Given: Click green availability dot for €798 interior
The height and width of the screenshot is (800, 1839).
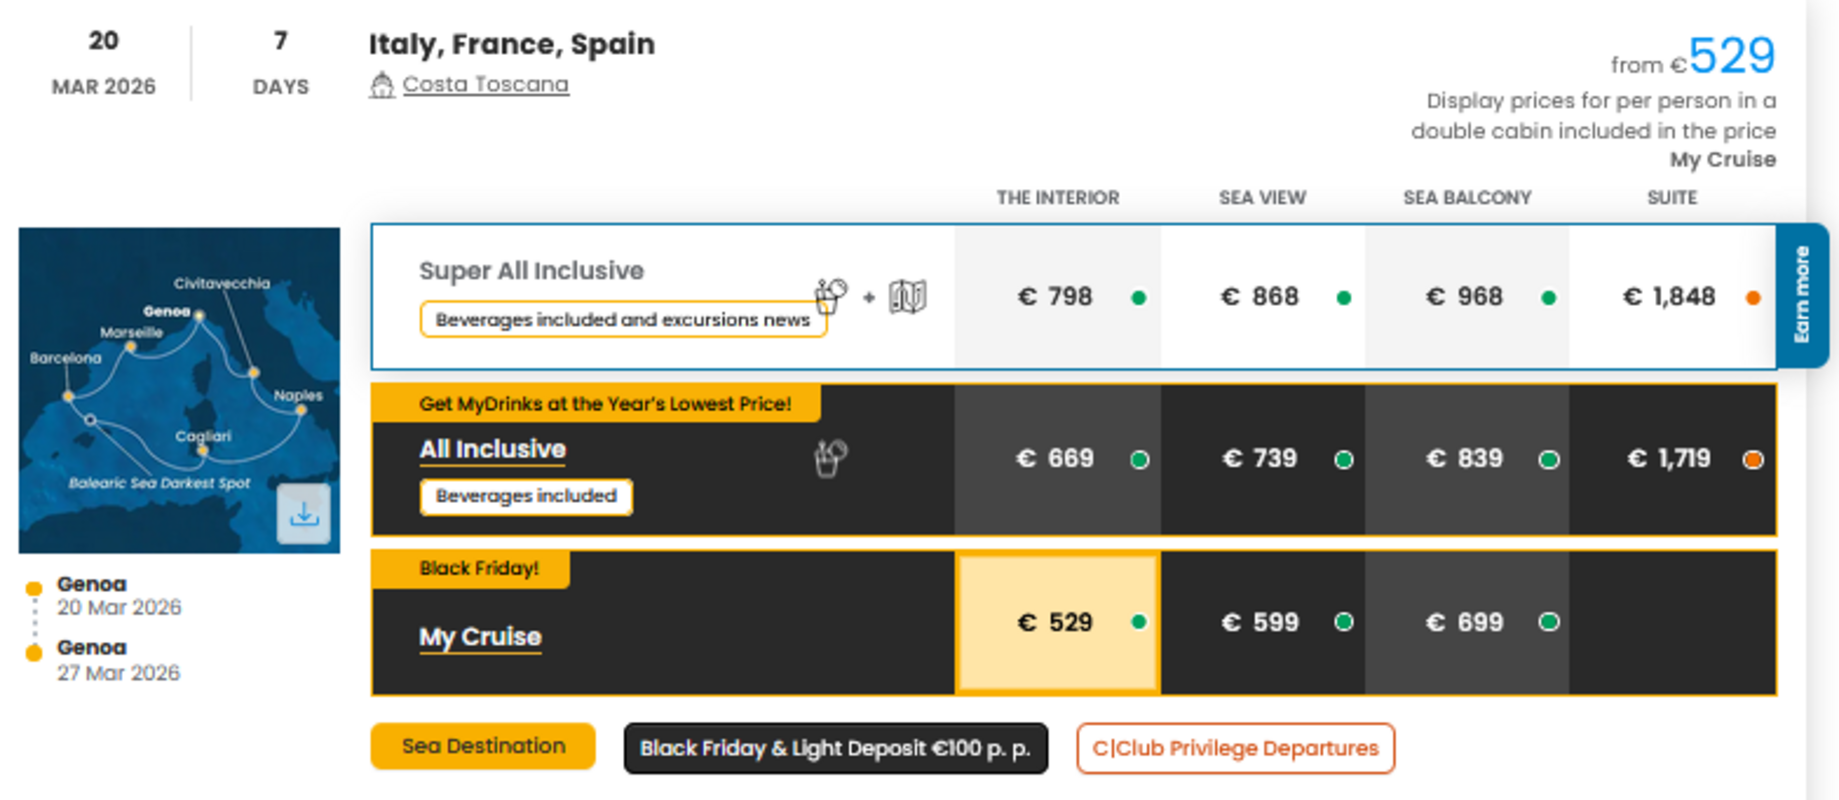Looking at the screenshot, I should pyautogui.click(x=1138, y=298).
